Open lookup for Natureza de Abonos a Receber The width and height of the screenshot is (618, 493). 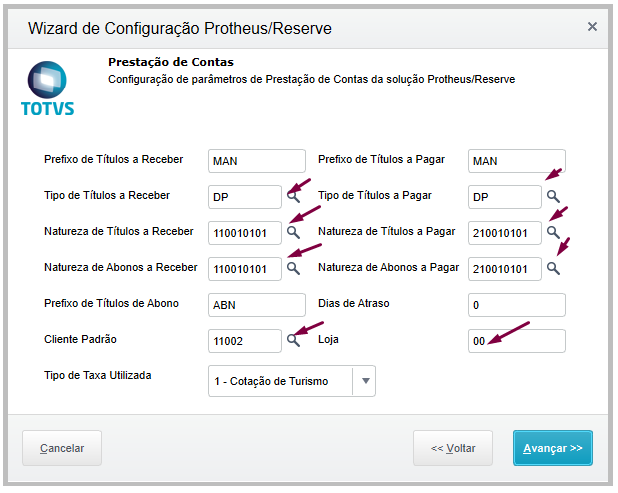tap(293, 268)
